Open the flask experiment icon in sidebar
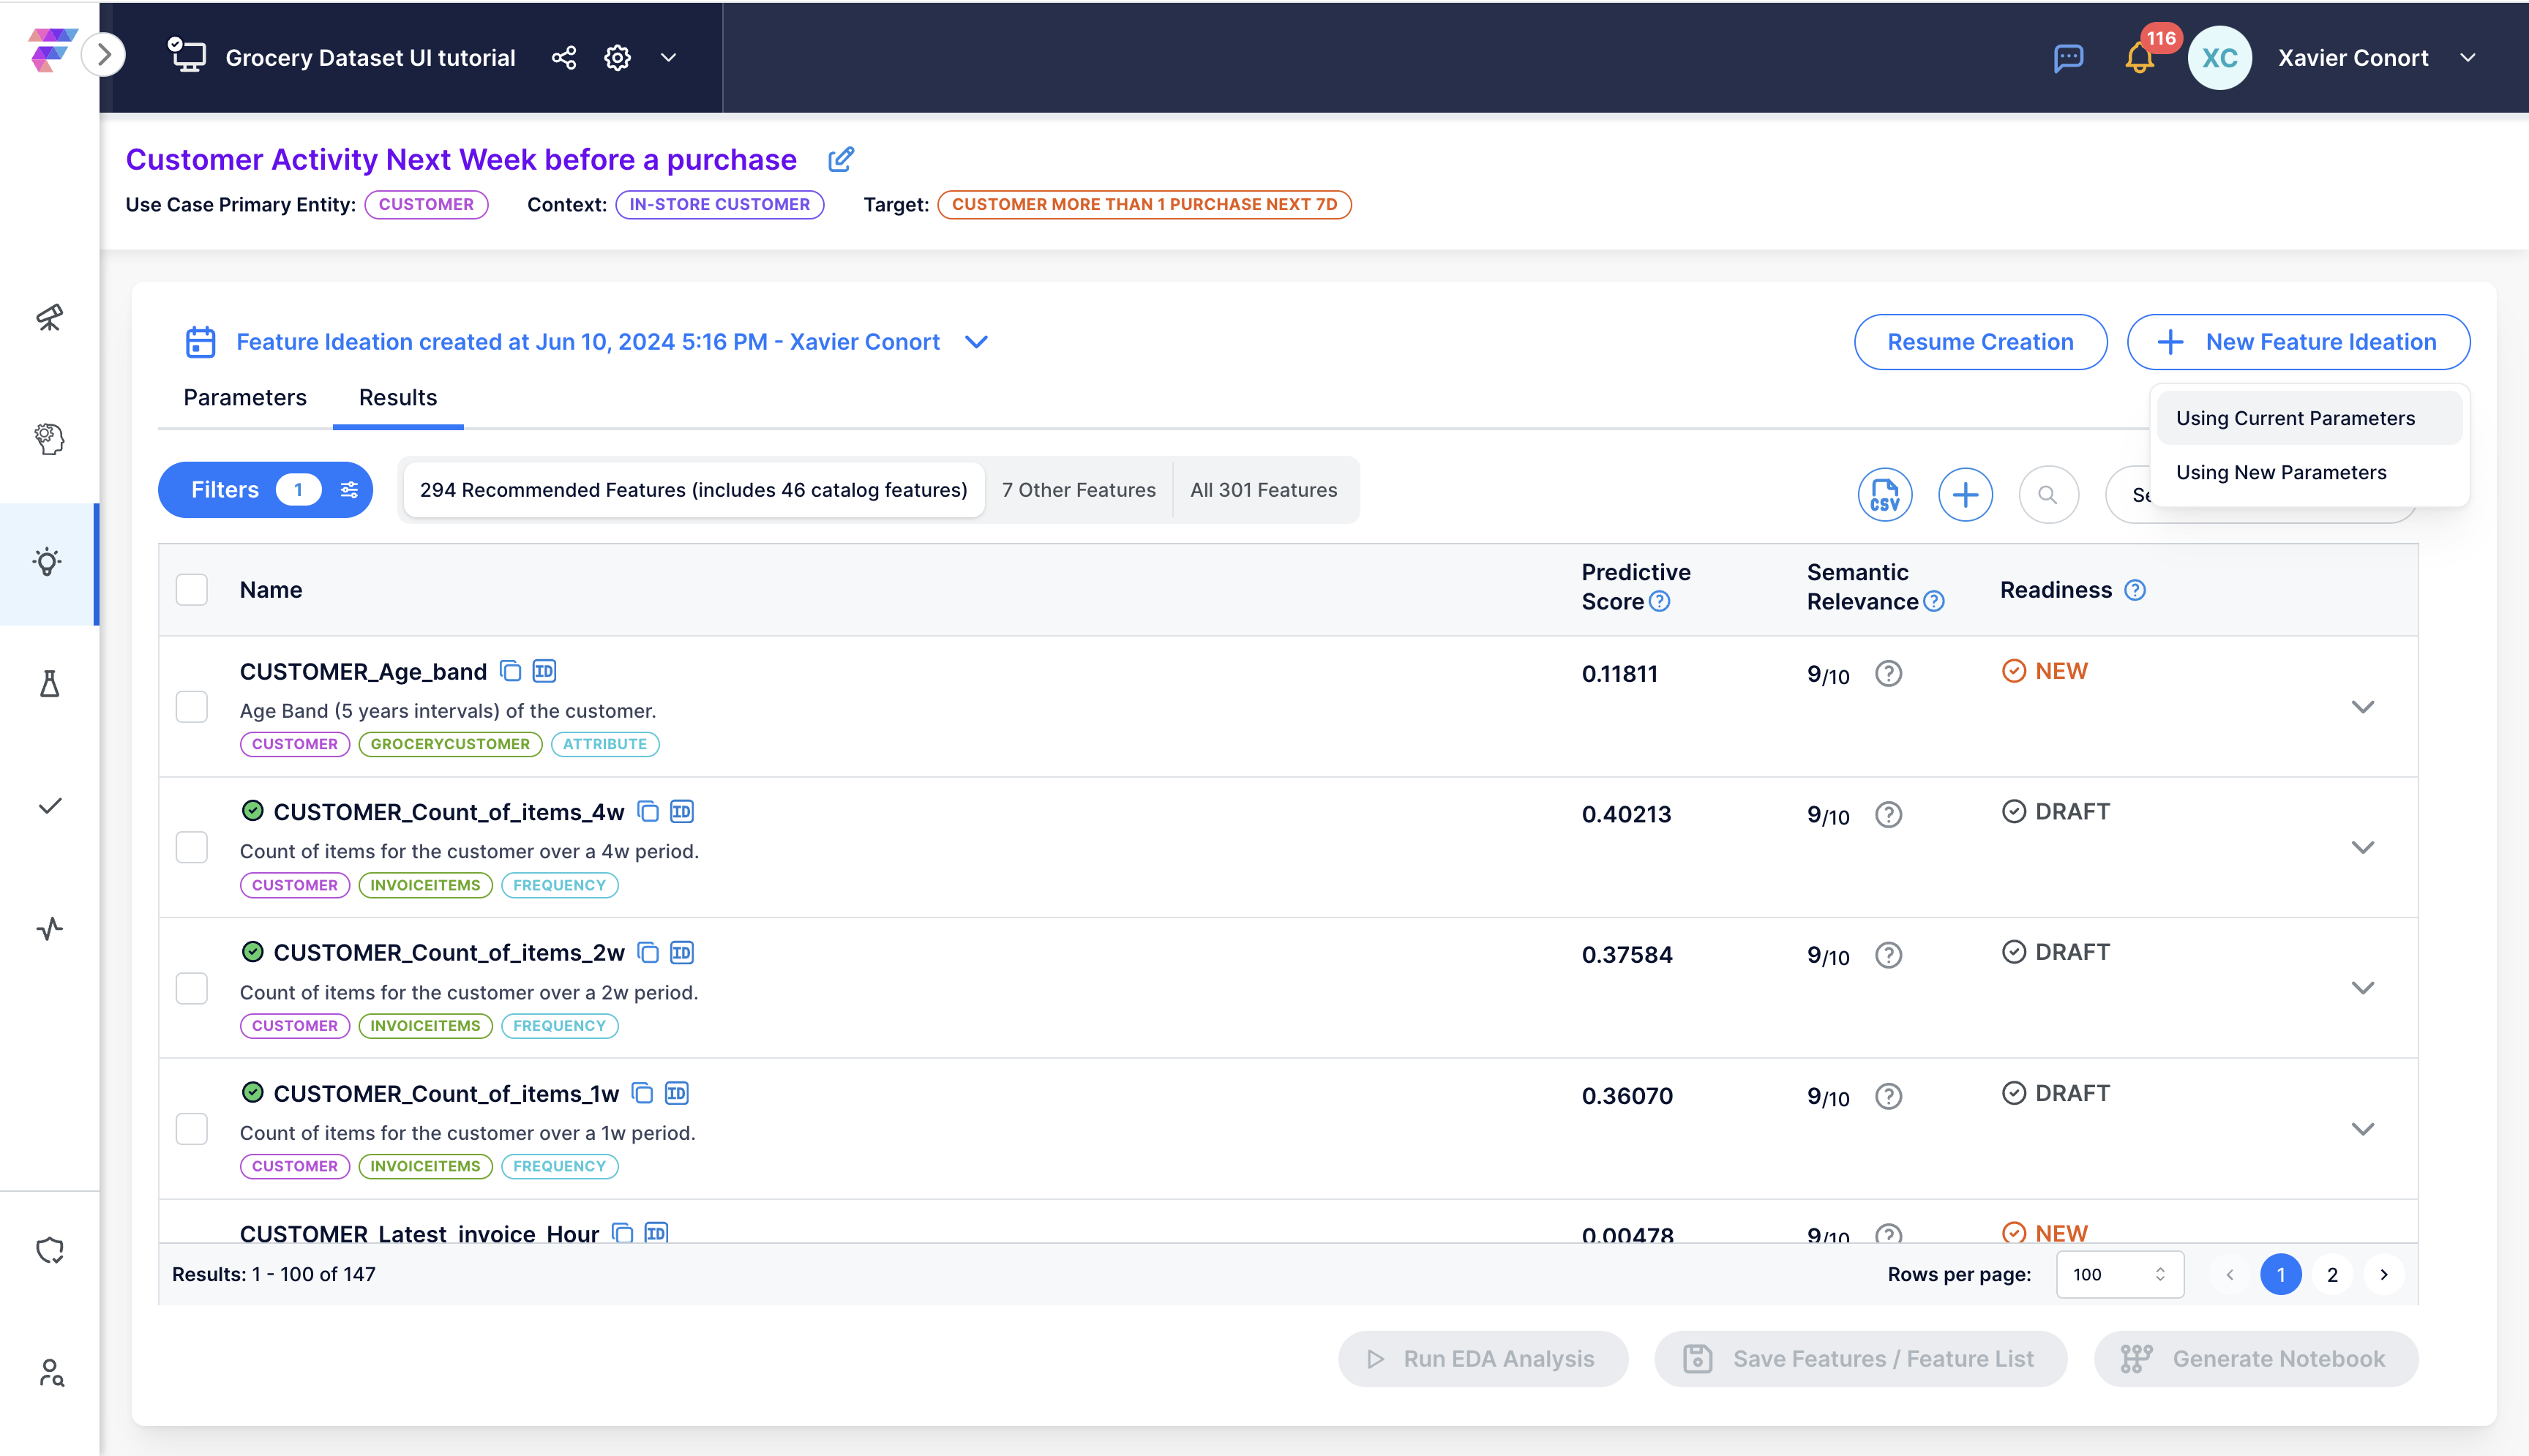 (x=49, y=684)
